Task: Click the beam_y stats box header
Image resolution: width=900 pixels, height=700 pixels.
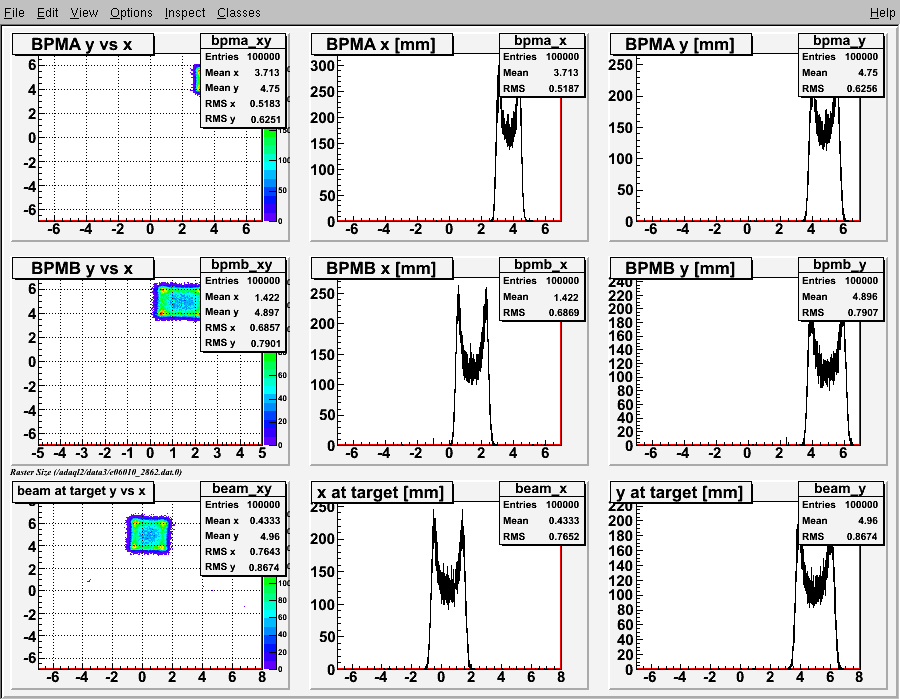Action: point(840,488)
